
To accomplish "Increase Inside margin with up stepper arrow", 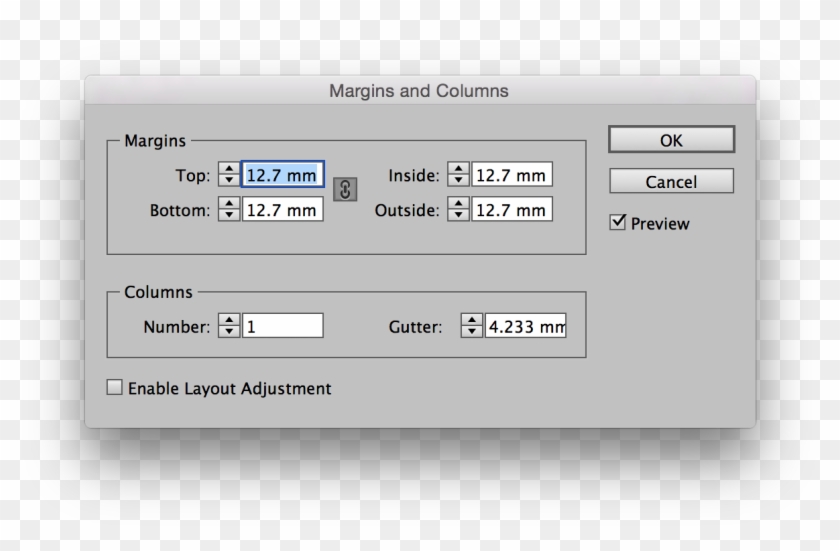I will [458, 169].
